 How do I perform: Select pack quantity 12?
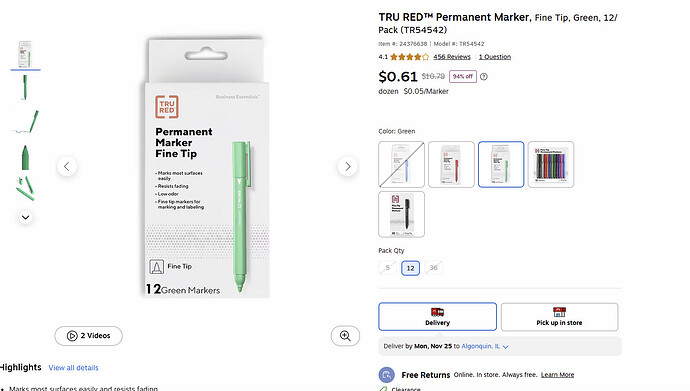click(411, 268)
